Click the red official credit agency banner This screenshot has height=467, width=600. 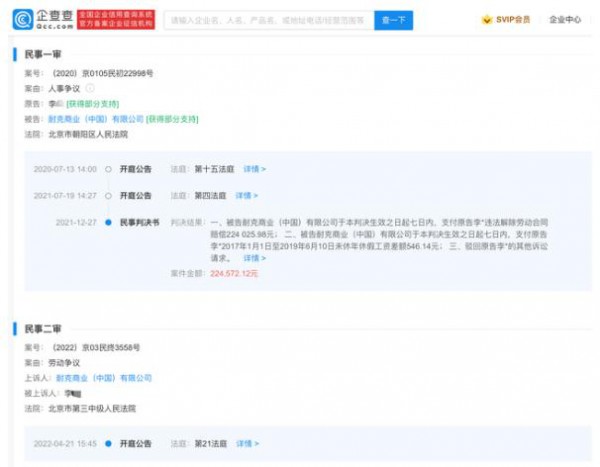[116, 20]
